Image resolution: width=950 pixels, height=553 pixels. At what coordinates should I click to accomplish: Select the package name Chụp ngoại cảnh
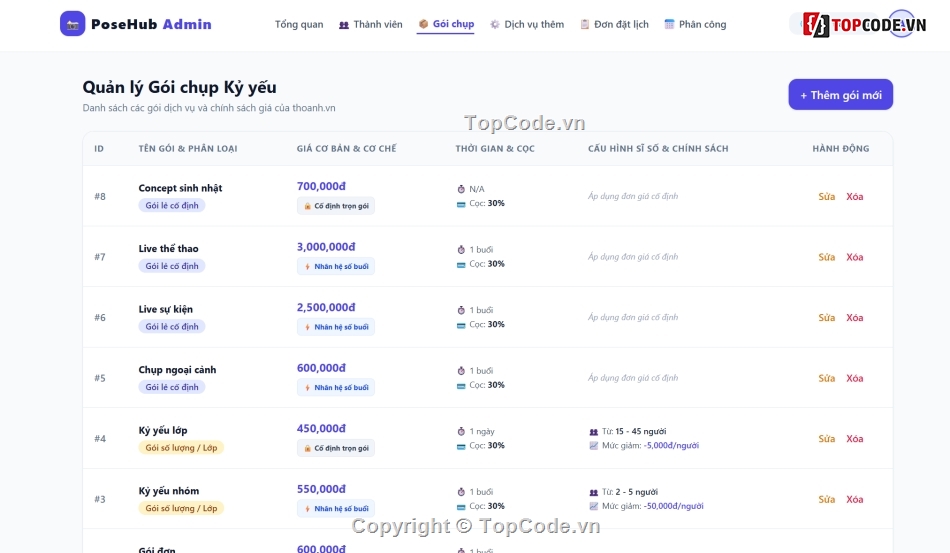(177, 369)
